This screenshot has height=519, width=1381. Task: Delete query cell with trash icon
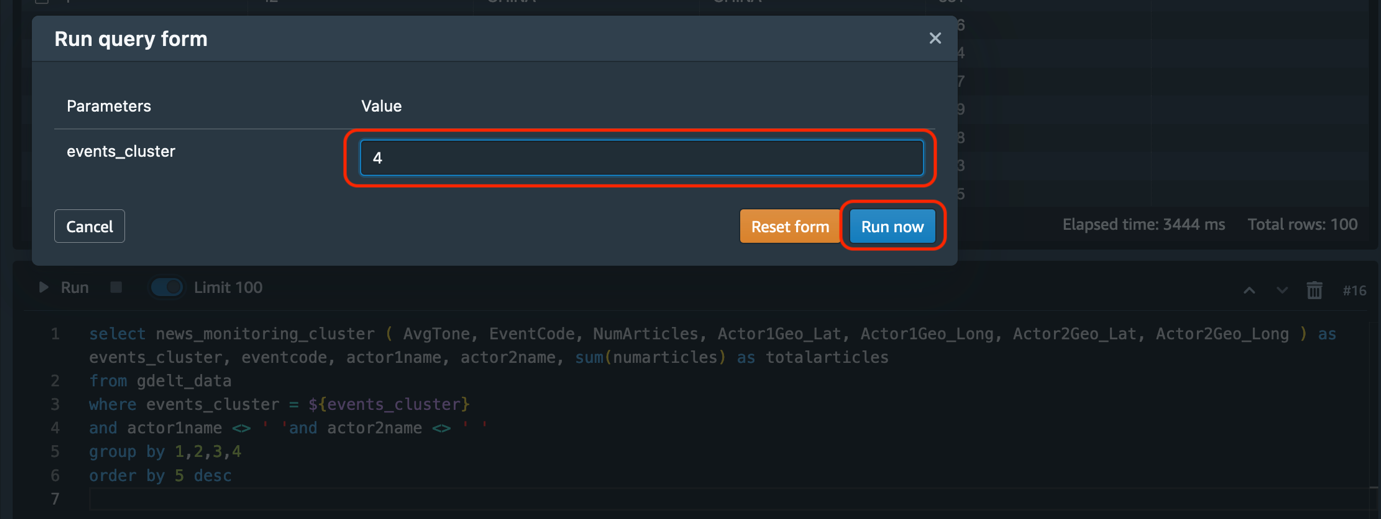[1314, 290]
